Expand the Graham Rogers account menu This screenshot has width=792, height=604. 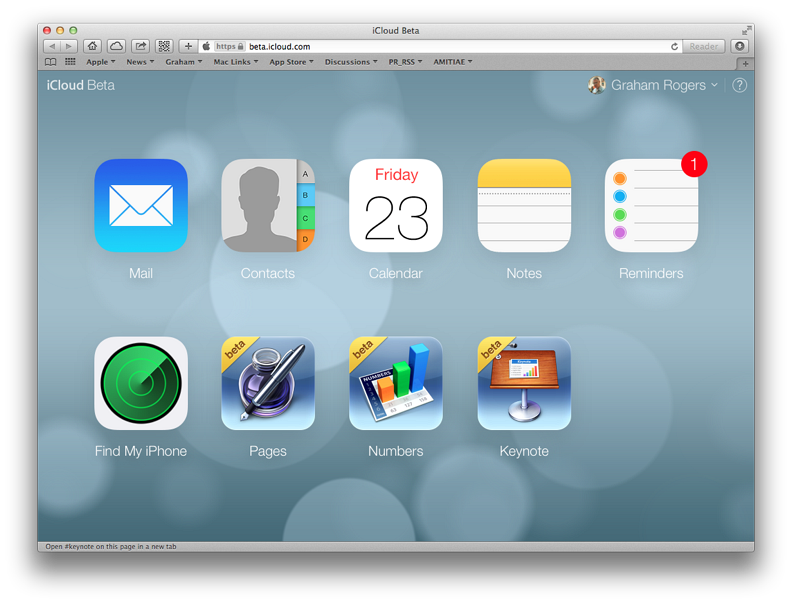pos(715,85)
